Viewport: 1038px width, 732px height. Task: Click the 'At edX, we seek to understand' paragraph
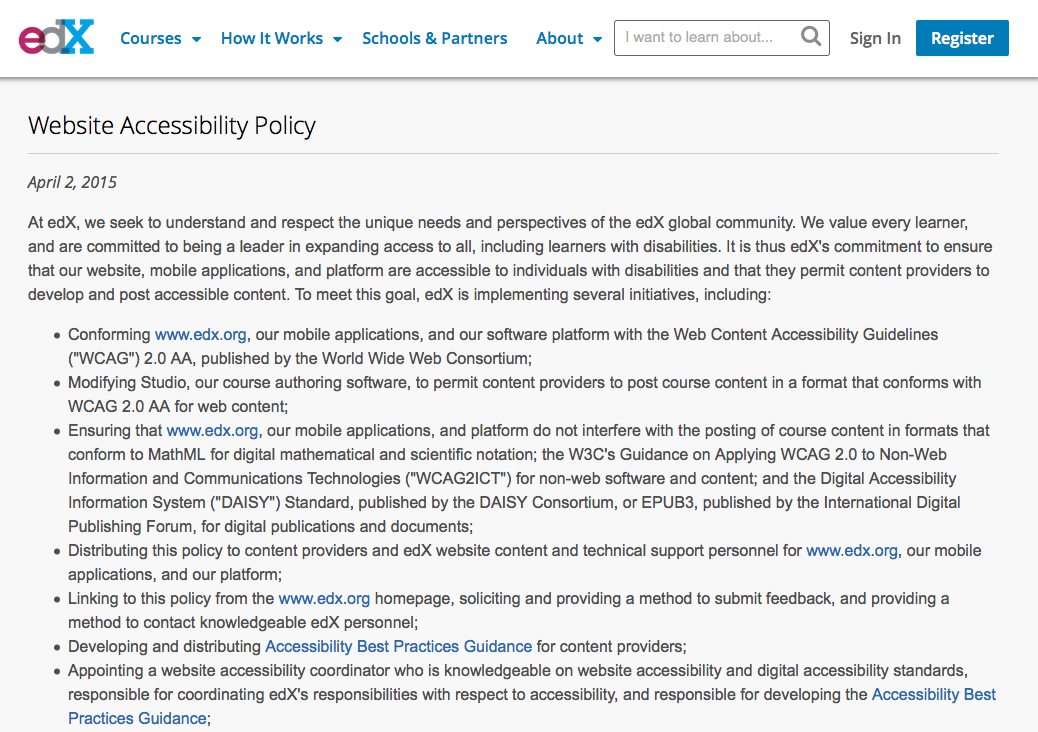[510, 258]
